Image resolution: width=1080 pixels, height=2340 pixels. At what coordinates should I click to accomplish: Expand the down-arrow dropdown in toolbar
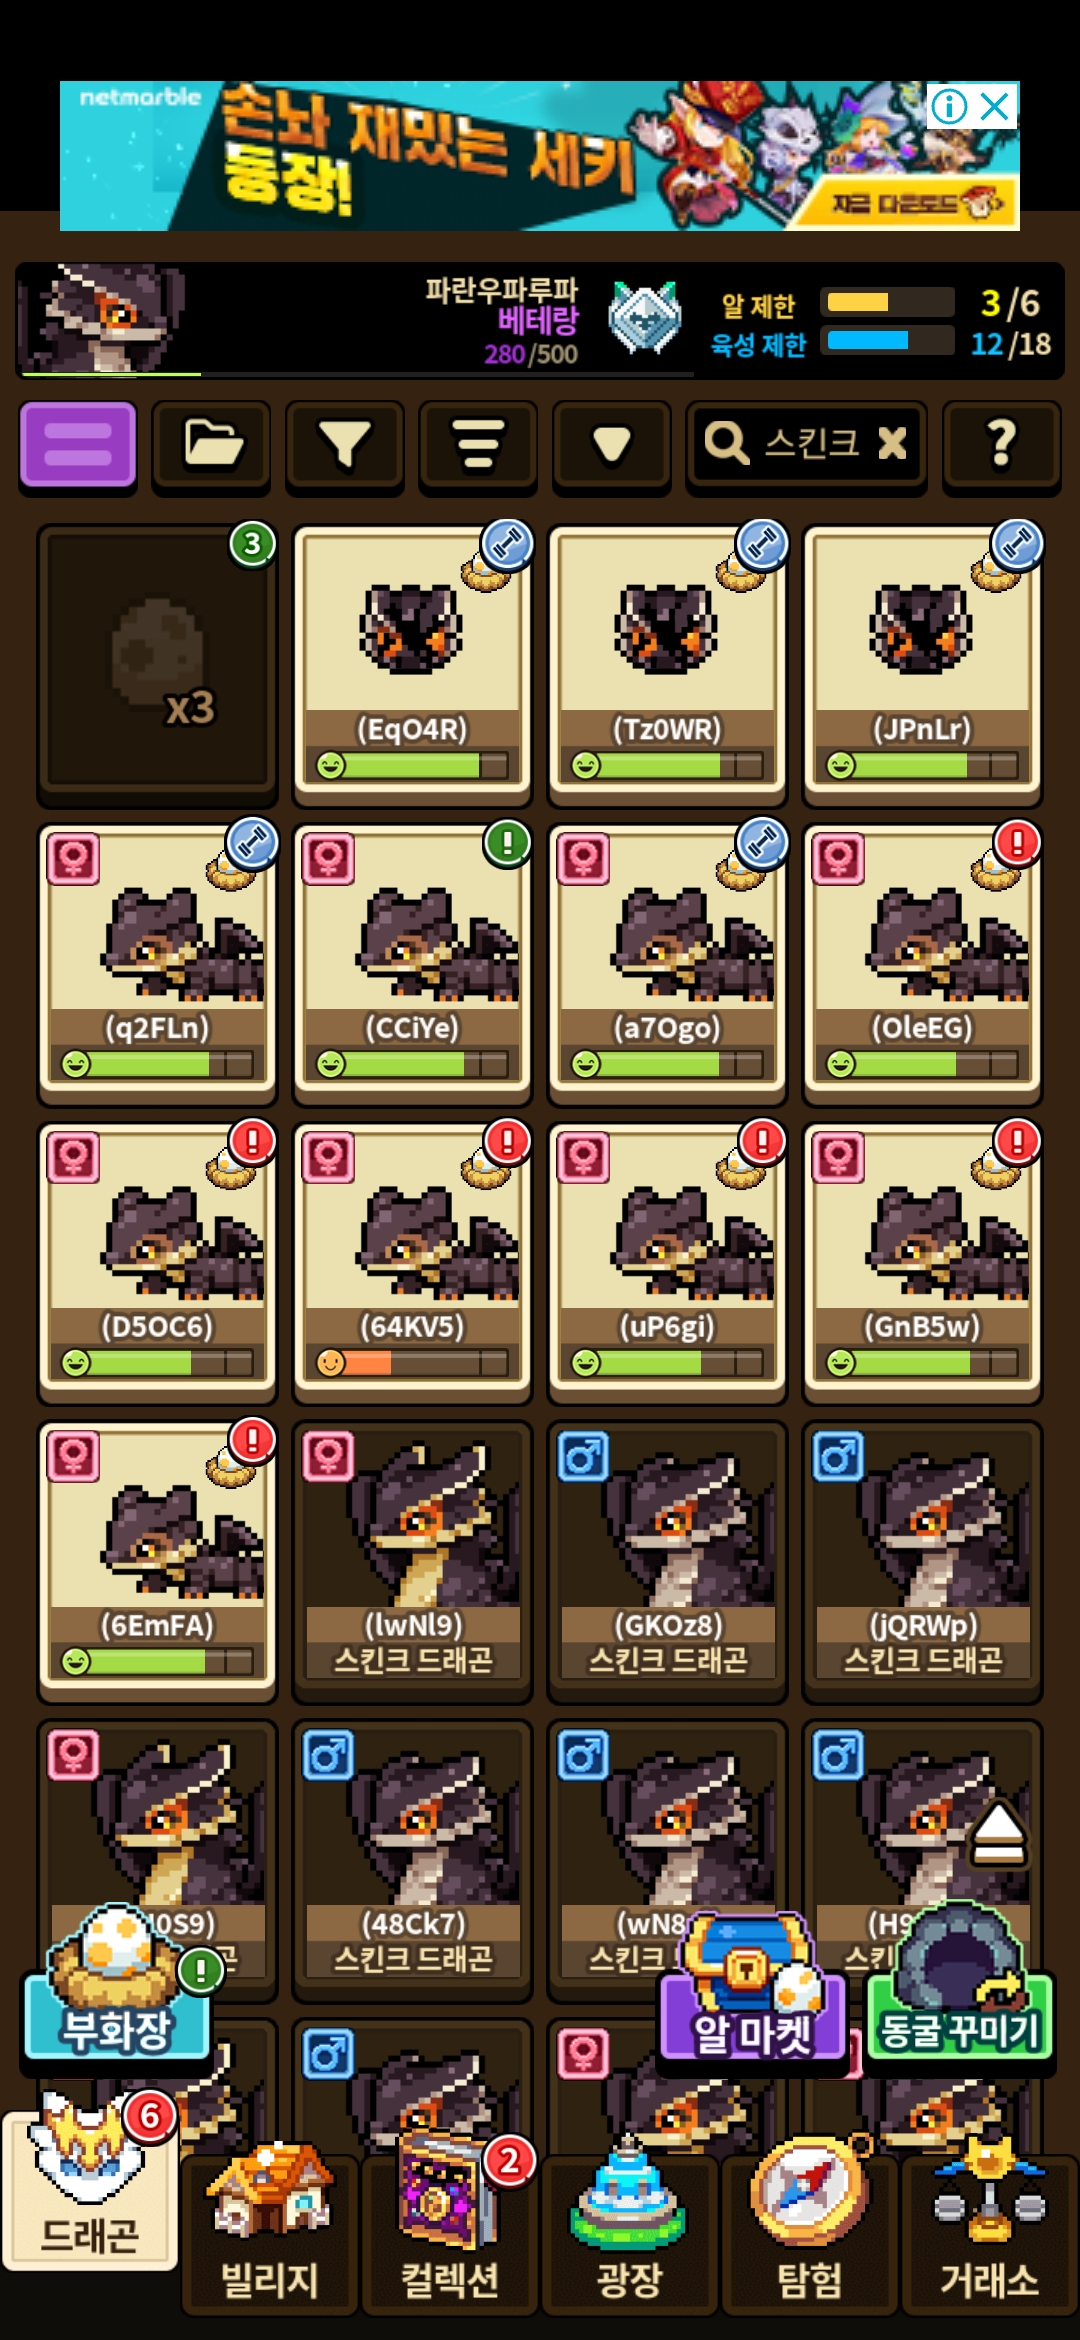tap(611, 446)
